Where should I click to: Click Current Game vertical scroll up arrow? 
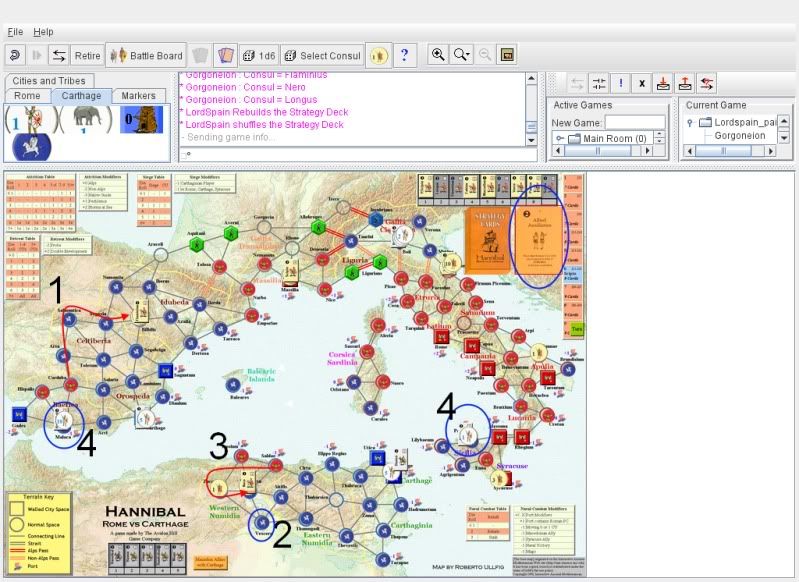784,121
